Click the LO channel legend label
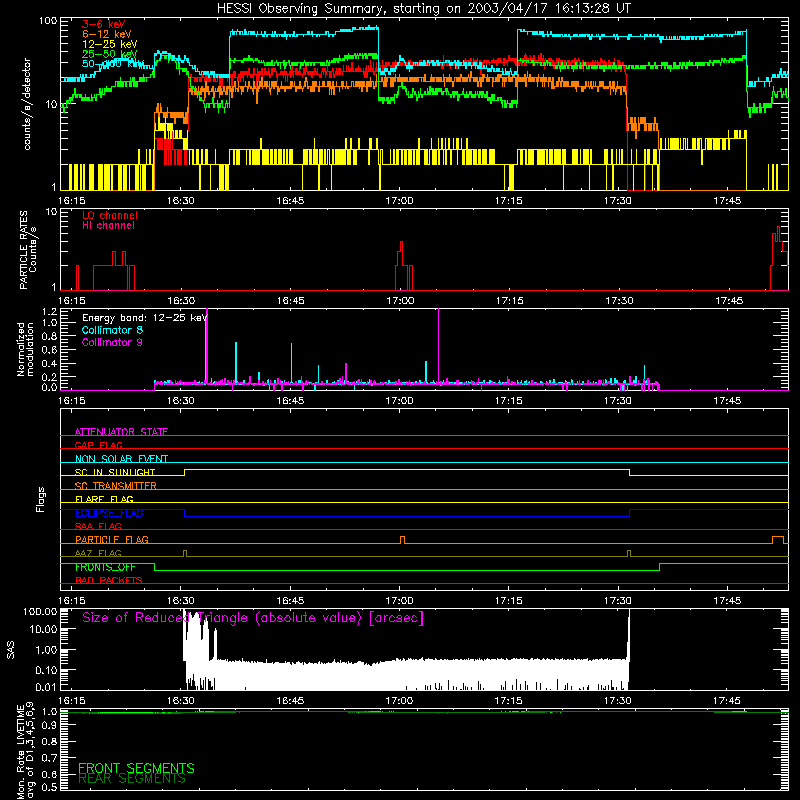This screenshot has height=800, width=800. pos(110,215)
